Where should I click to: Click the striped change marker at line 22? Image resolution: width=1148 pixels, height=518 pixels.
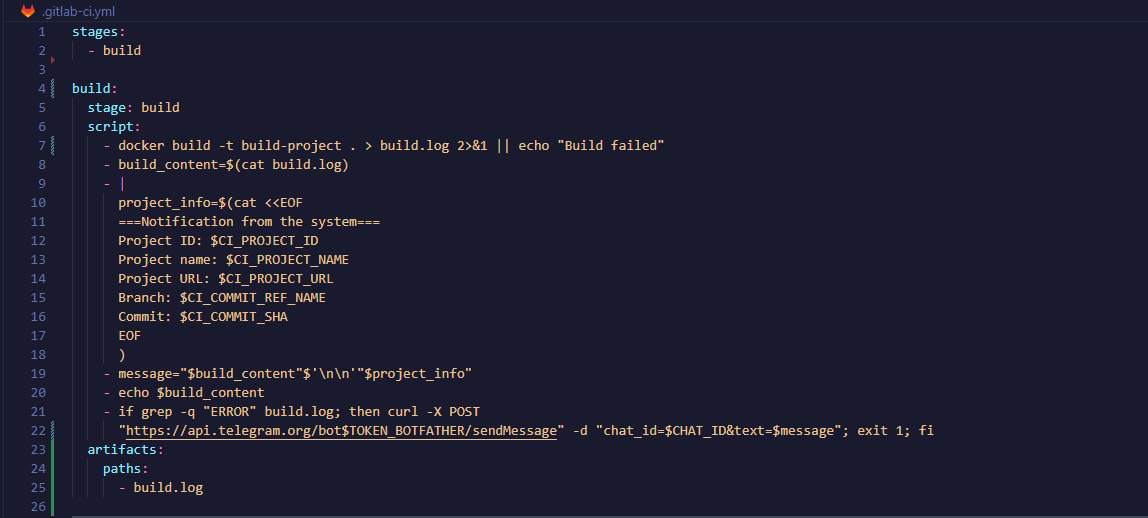53,431
